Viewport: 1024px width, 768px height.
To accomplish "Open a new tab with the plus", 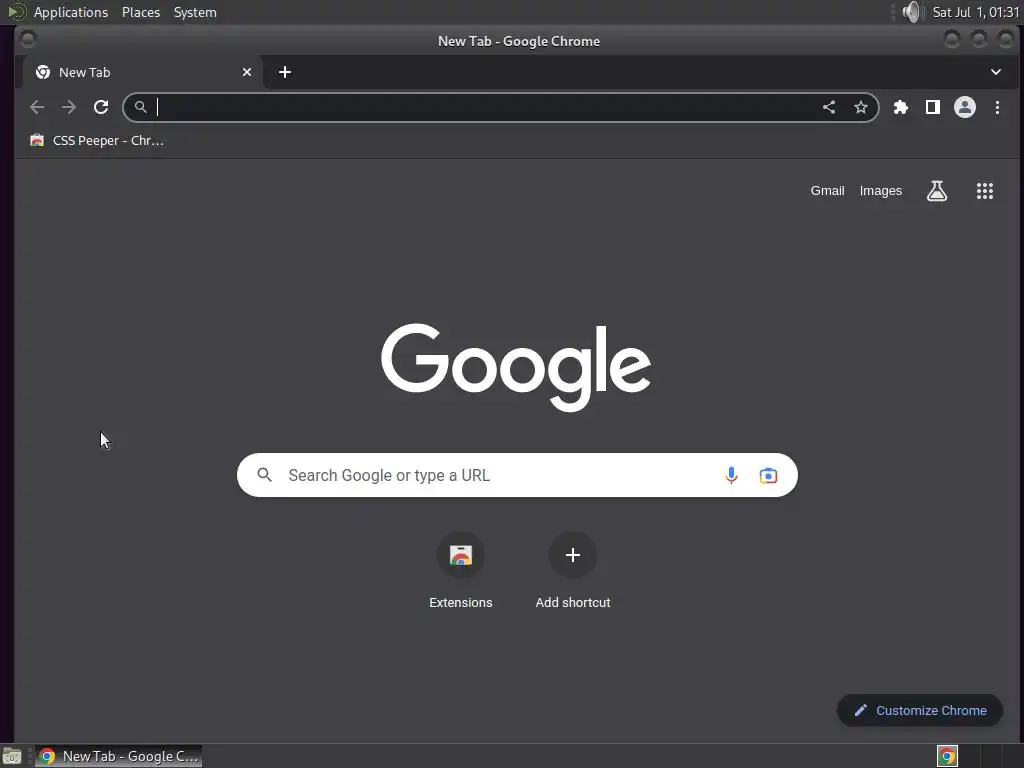I will pyautogui.click(x=285, y=72).
